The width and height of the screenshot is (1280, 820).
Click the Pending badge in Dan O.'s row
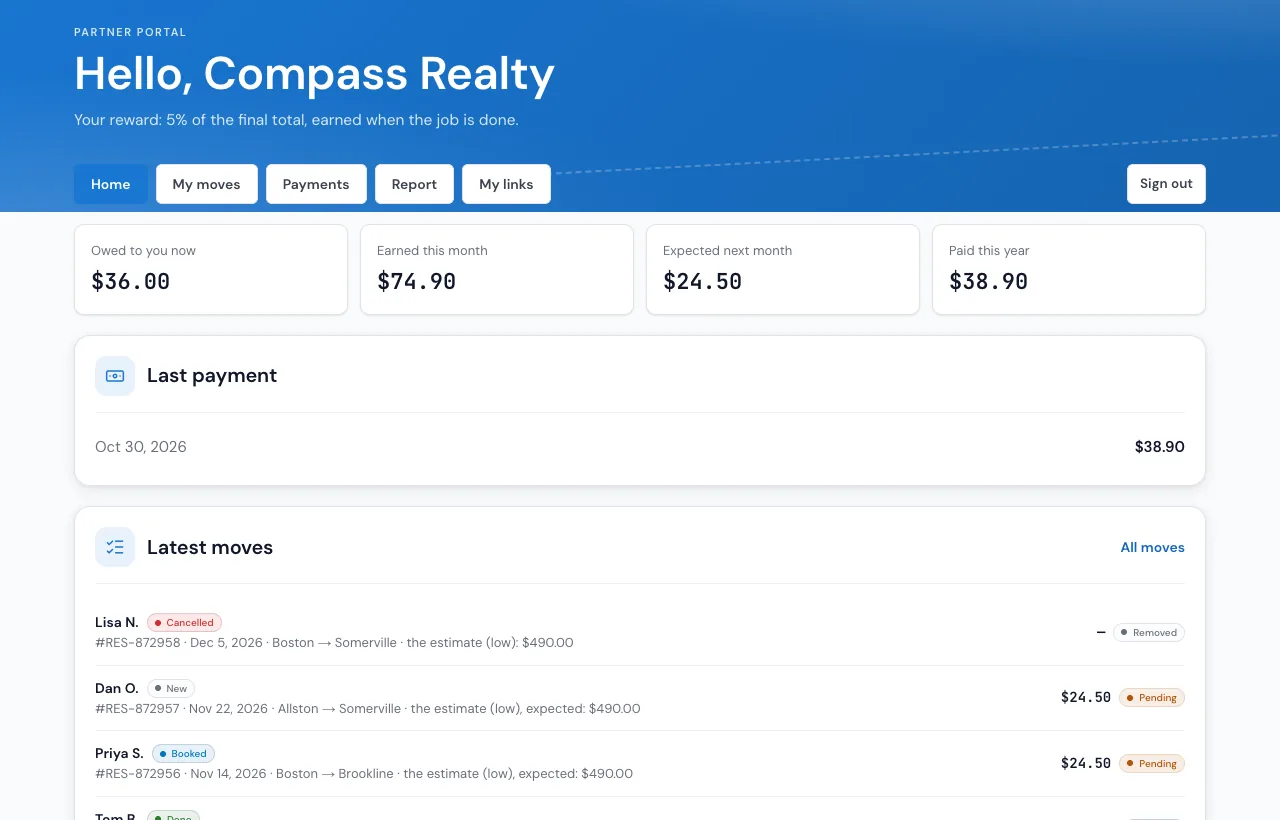(1152, 698)
